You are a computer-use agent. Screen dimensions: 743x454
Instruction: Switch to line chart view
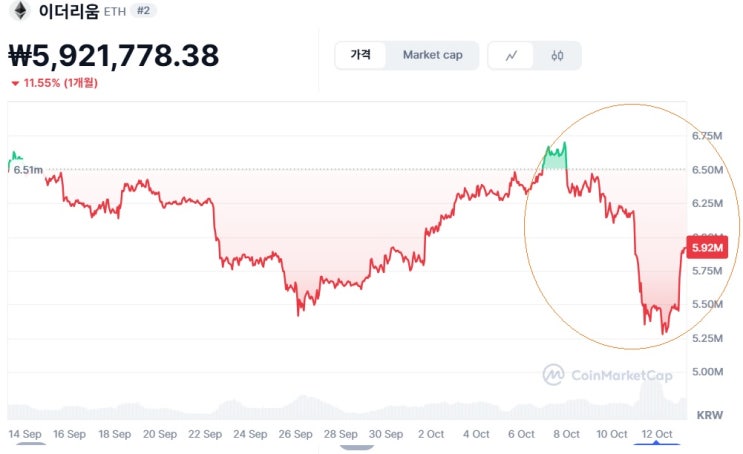(512, 55)
